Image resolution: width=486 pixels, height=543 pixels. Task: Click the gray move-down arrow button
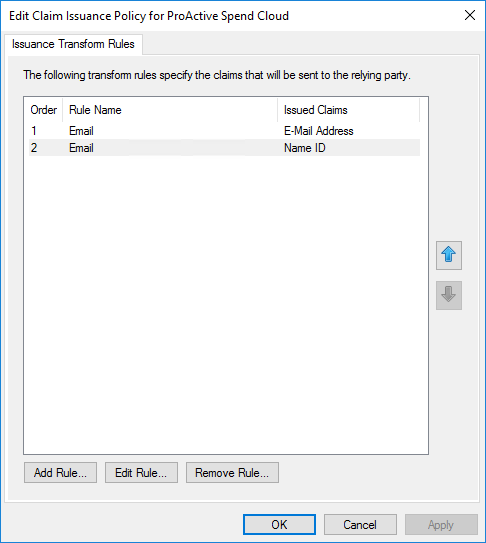point(449,295)
